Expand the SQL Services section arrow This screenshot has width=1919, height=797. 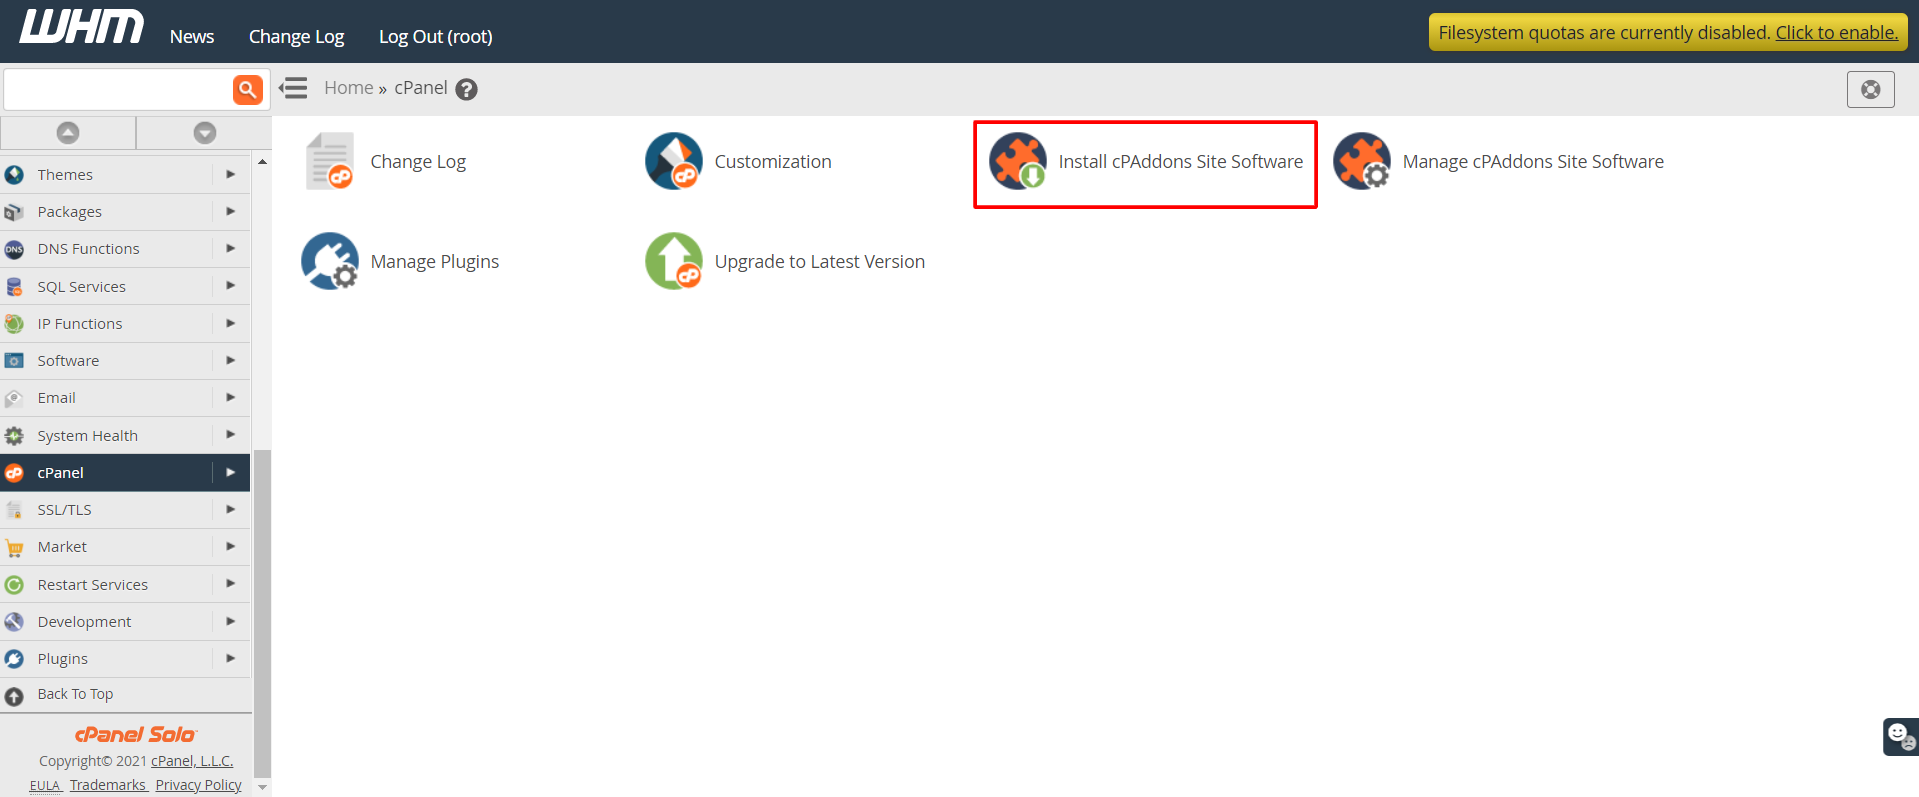point(231,286)
